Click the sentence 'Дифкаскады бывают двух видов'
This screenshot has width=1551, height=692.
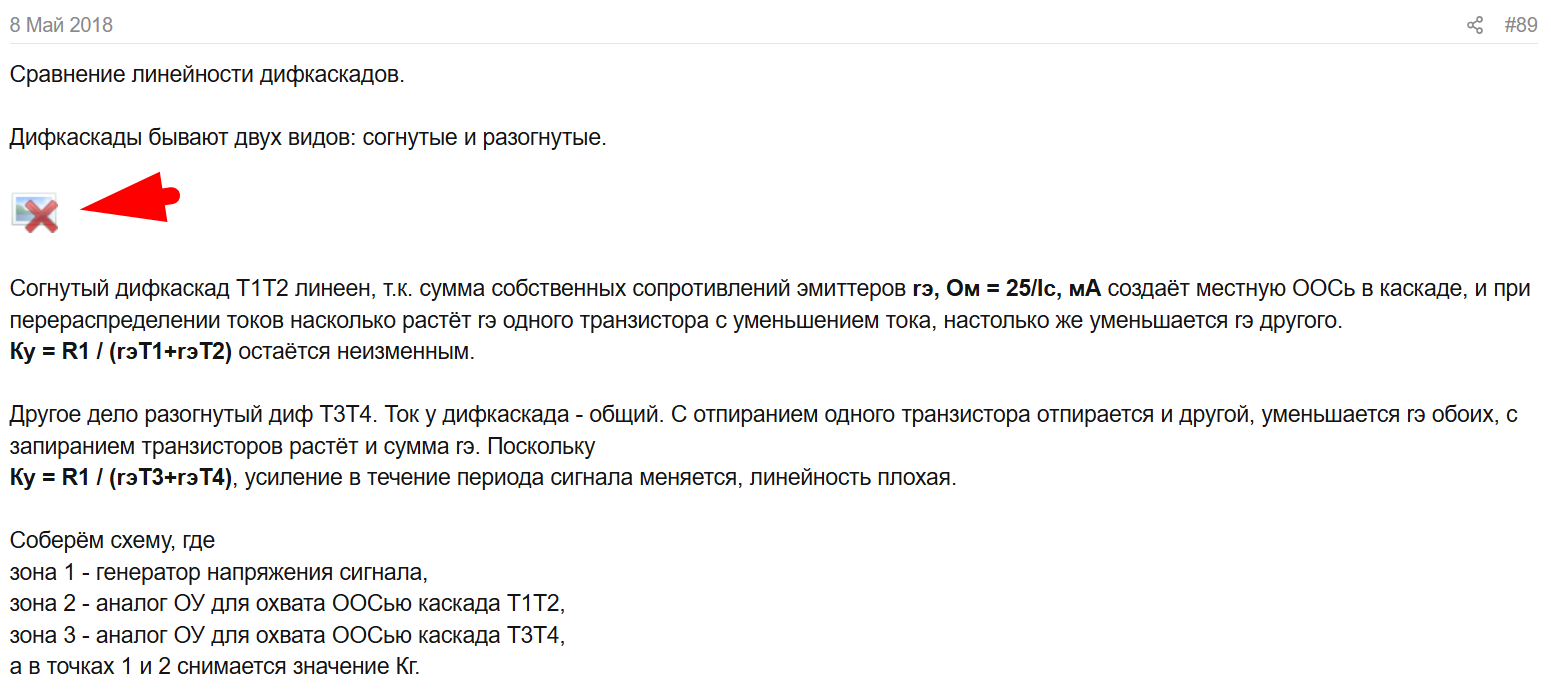click(x=308, y=138)
